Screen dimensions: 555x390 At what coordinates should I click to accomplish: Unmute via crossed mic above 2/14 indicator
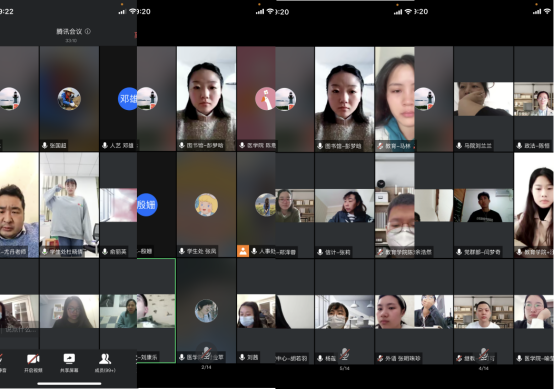206,351
